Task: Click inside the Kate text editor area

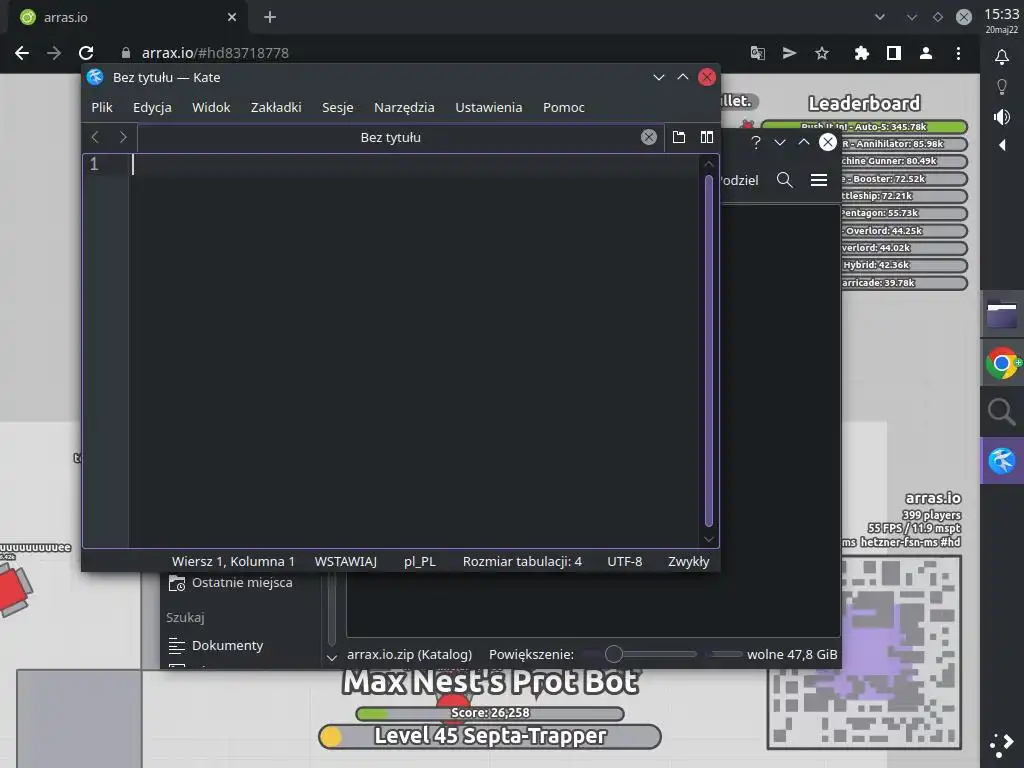Action: 414,351
